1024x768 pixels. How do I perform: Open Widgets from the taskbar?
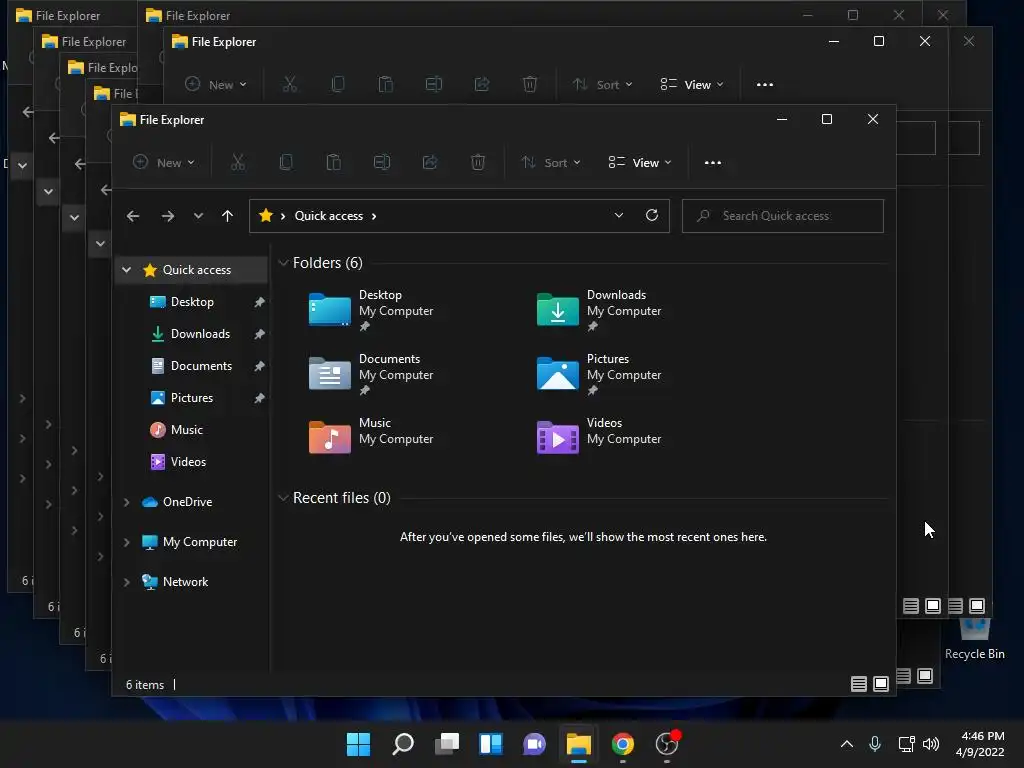[x=490, y=744]
